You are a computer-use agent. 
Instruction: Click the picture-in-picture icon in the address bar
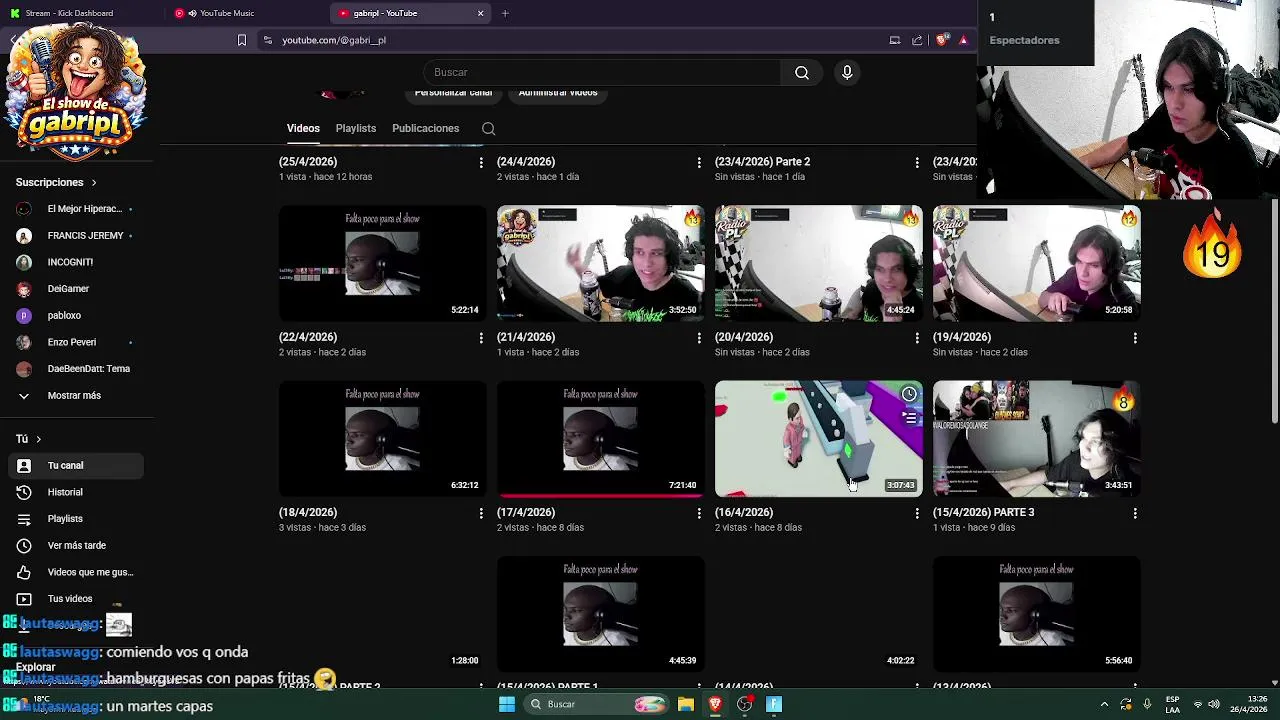coord(895,40)
